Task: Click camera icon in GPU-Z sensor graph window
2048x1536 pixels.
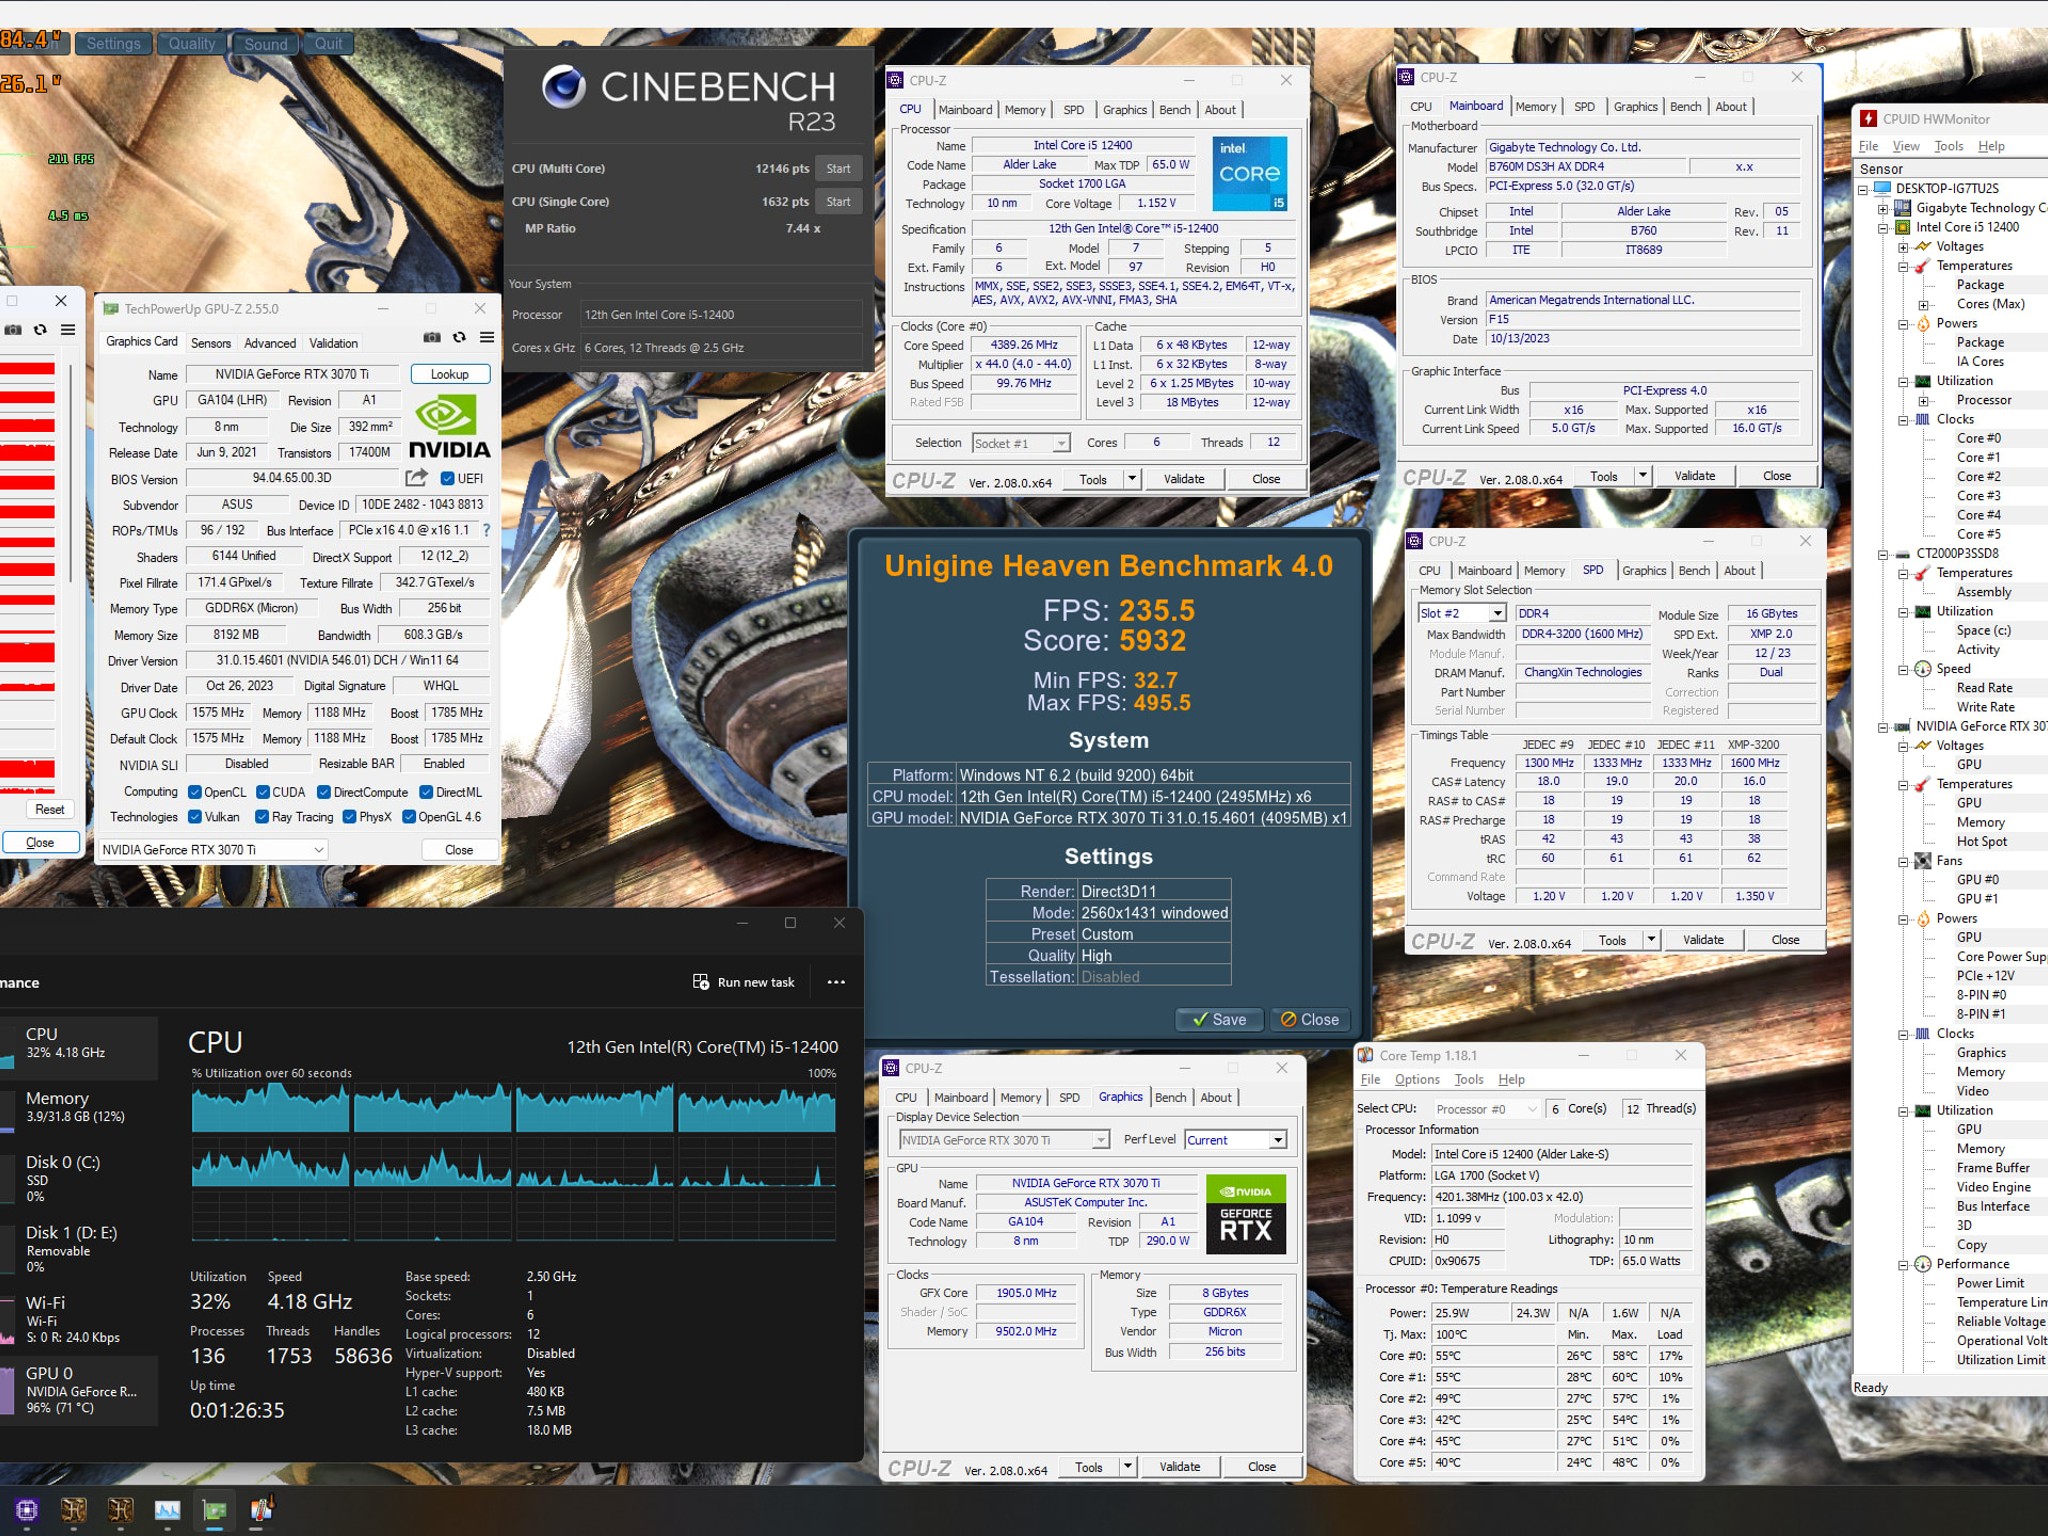Action: [x=13, y=329]
